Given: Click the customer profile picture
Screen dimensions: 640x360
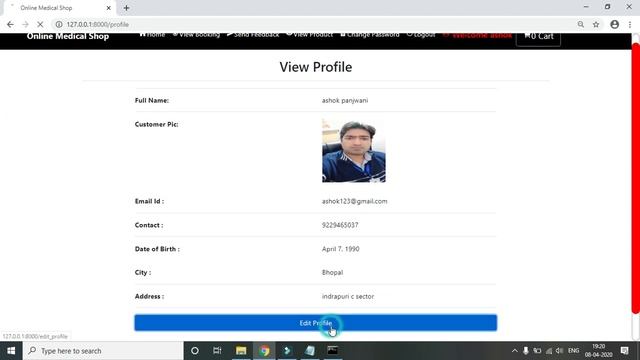Looking at the screenshot, I should pyautogui.click(x=353, y=151).
